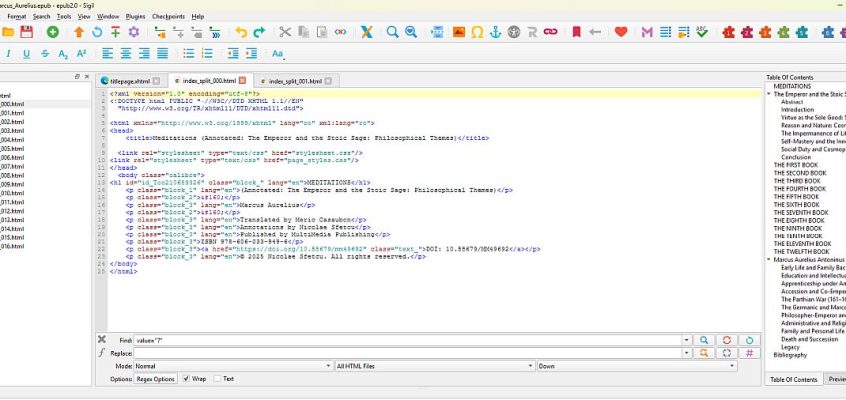Collapse The Emperor and the Stoic tree node
The height and width of the screenshot is (400, 846).
pyautogui.click(x=769, y=94)
